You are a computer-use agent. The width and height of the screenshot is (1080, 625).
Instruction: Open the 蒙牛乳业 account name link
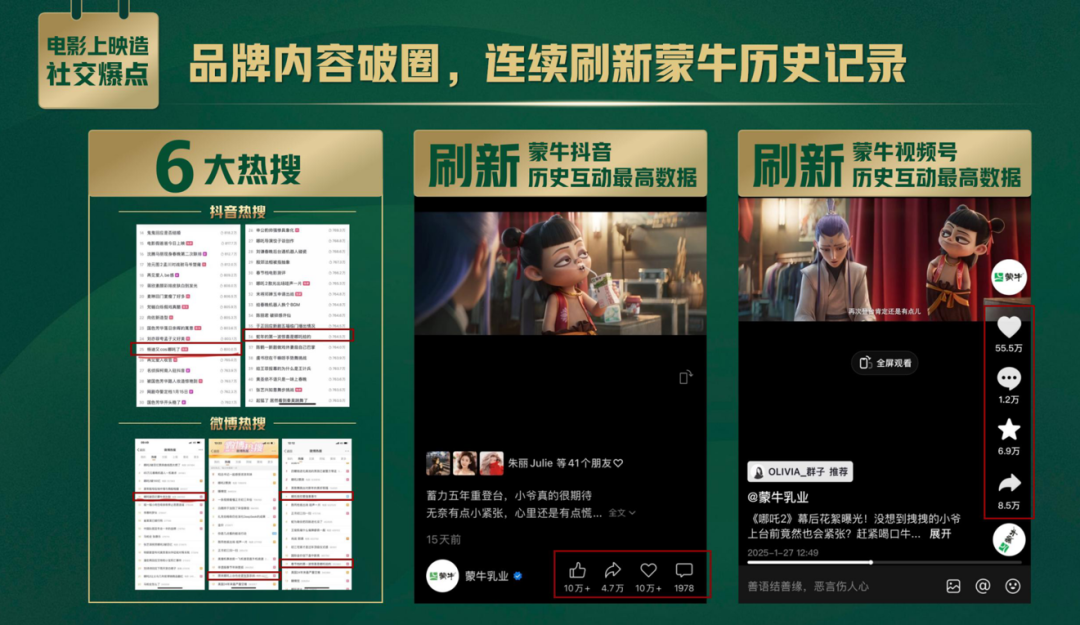pyautogui.click(x=486, y=576)
